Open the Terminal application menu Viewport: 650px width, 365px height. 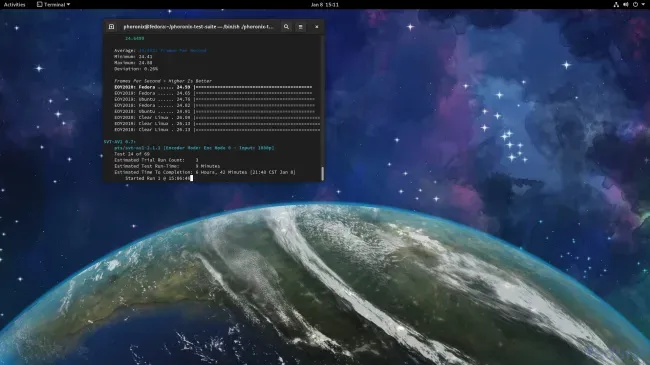tap(53, 5)
